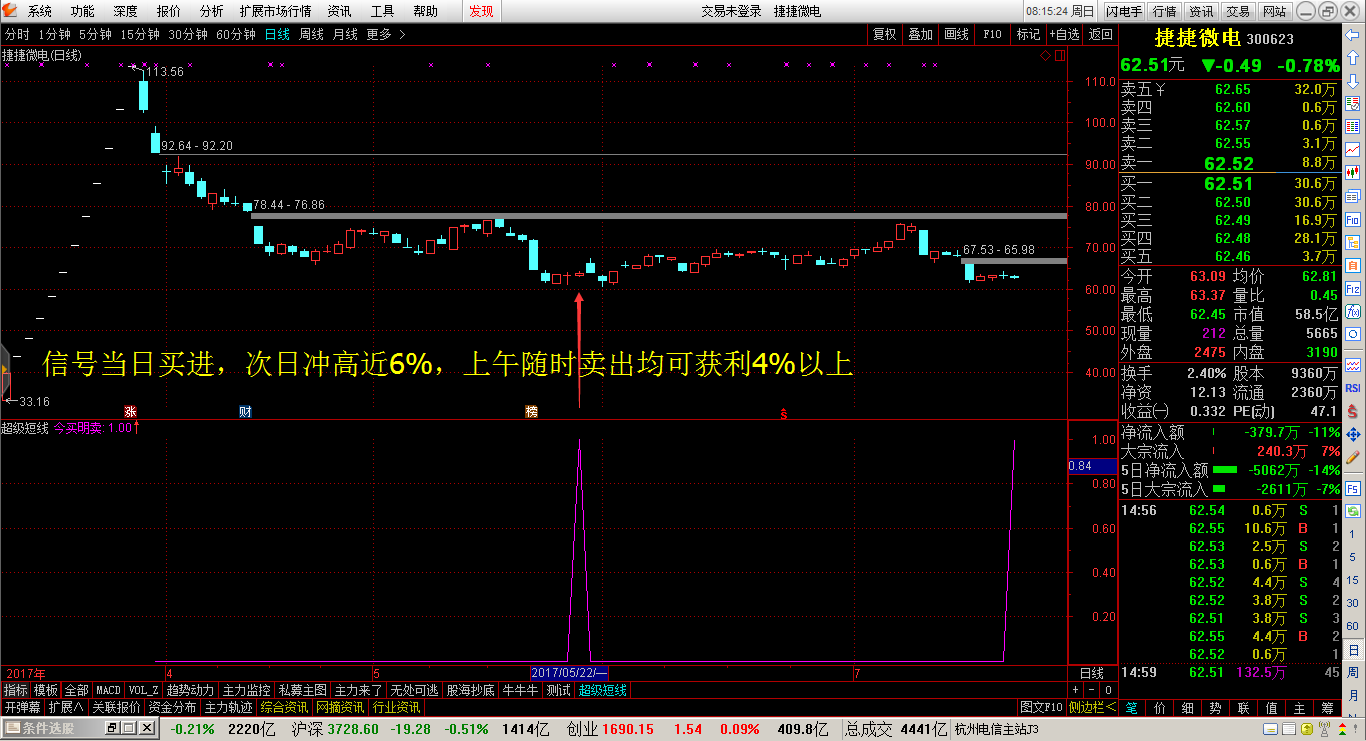Click the 图文F10 button
This screenshot has width=1366, height=741.
(x=1041, y=707)
